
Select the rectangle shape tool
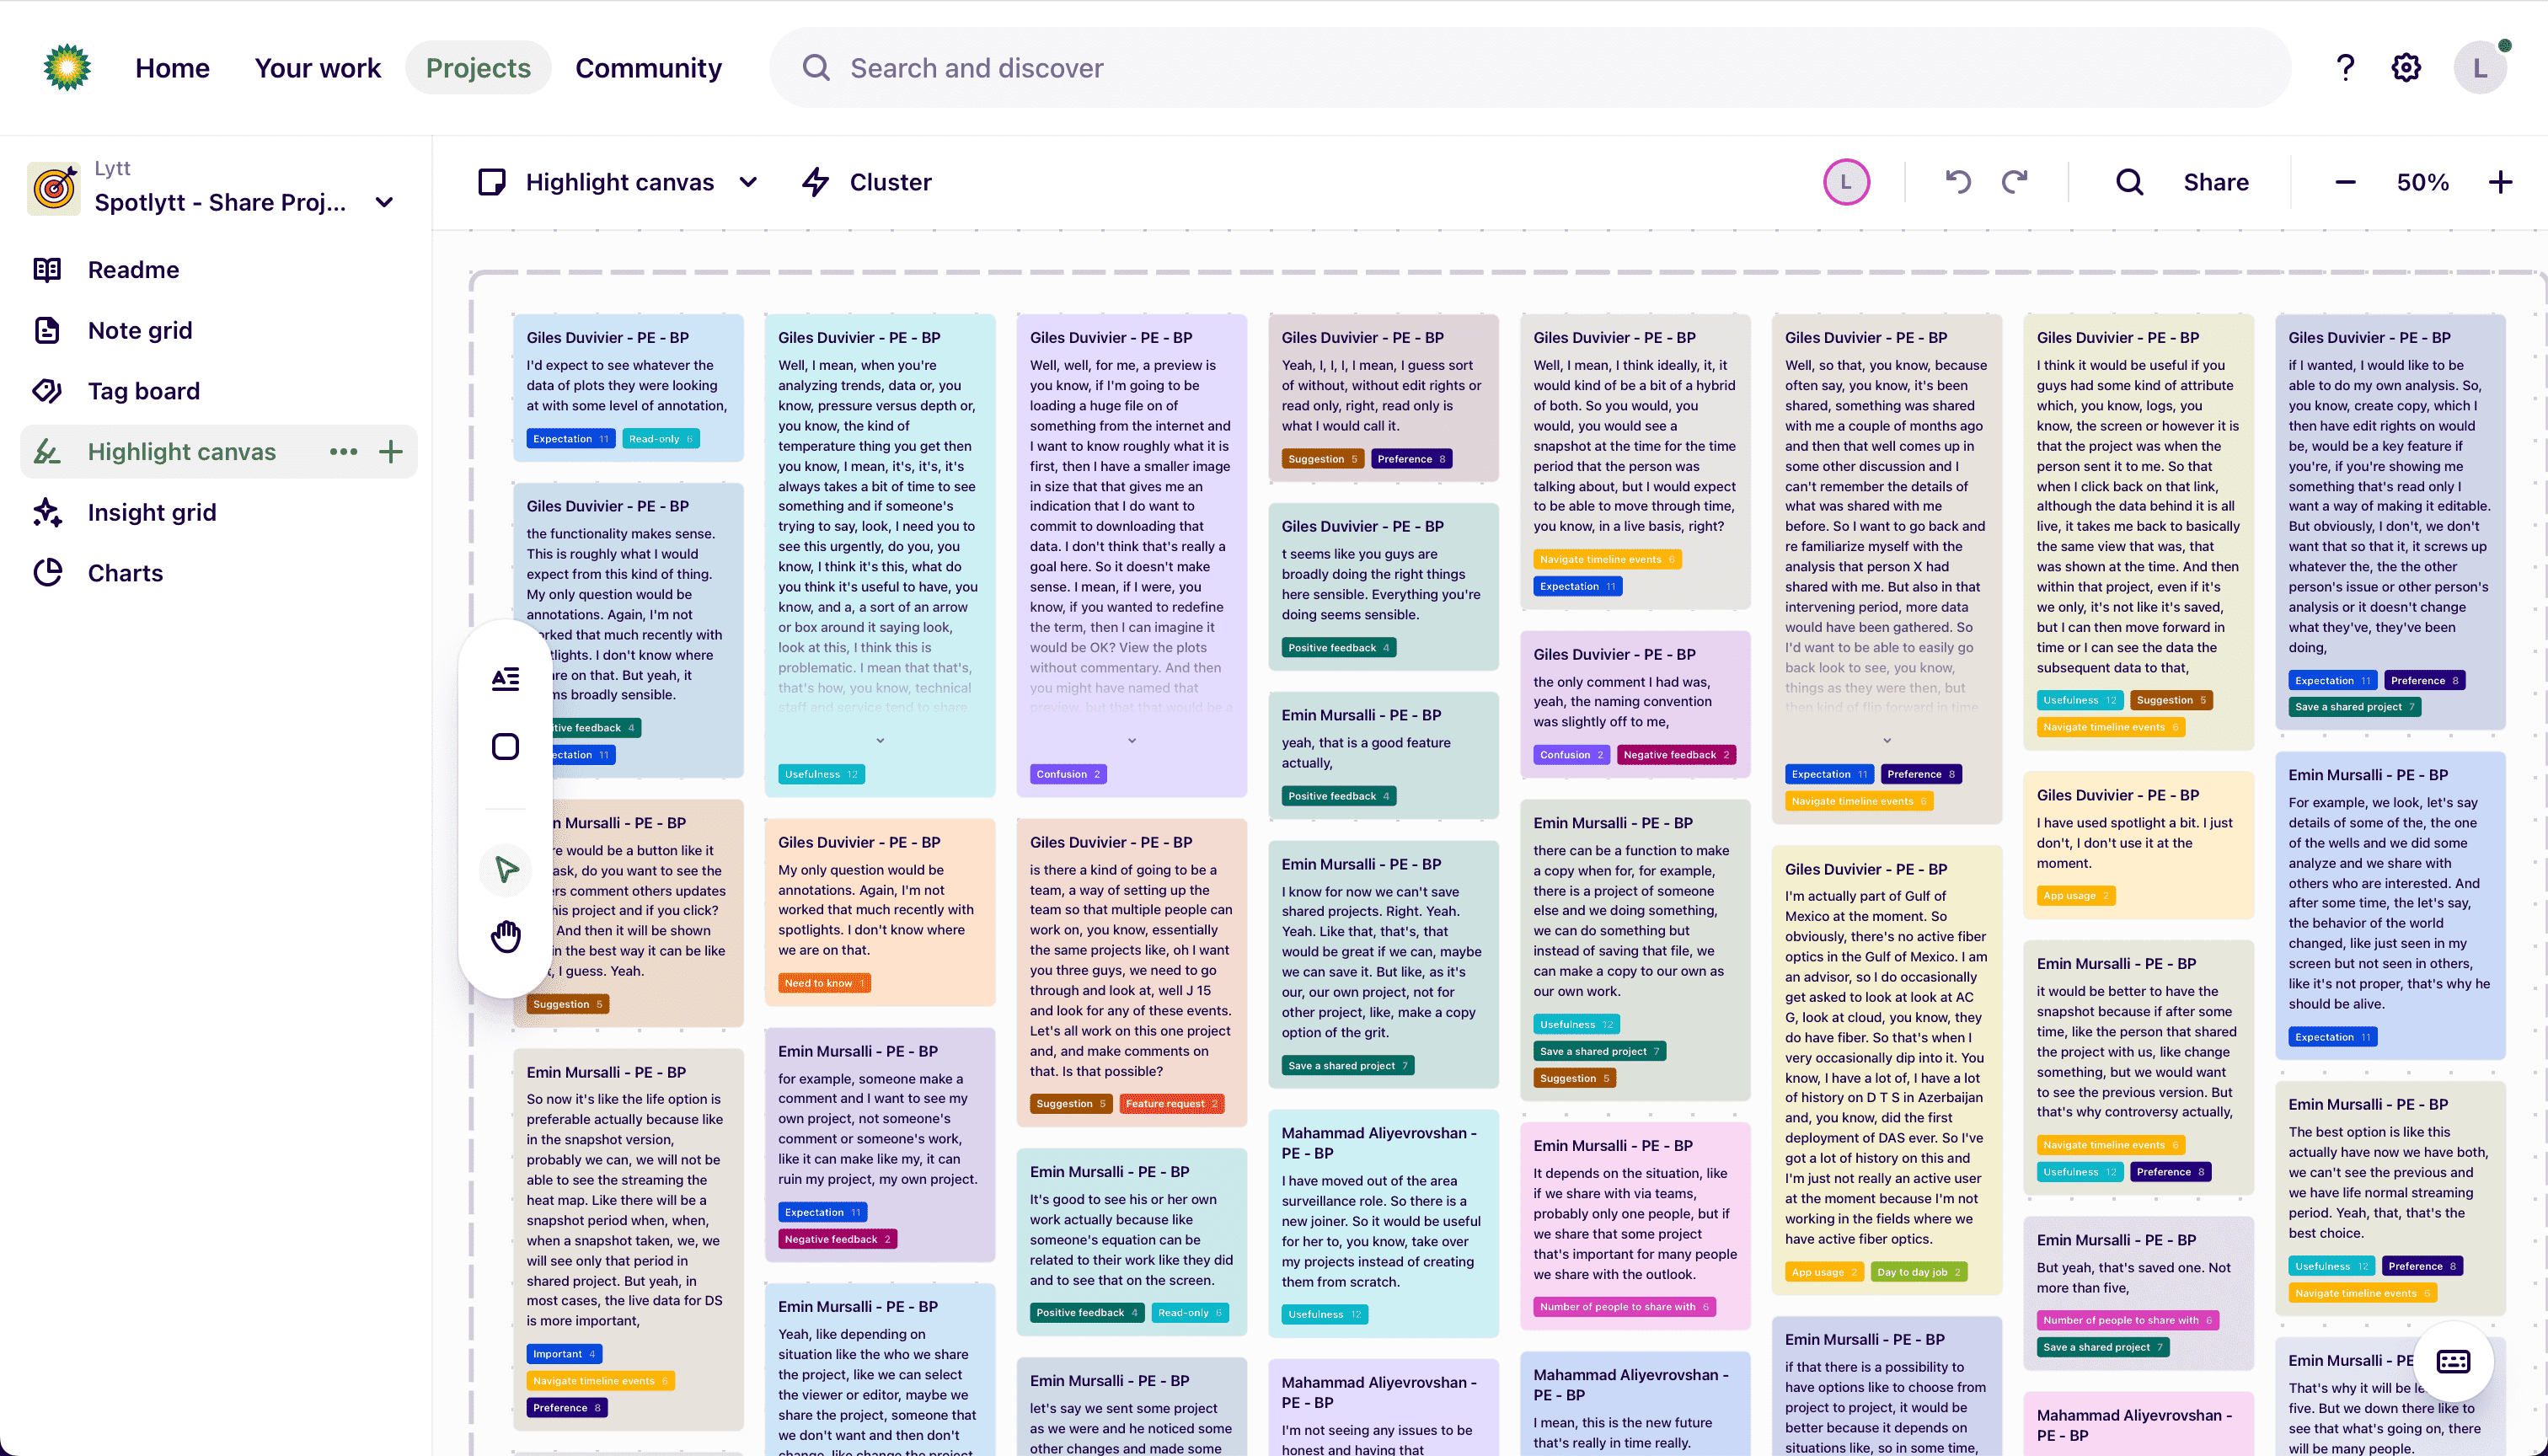(x=506, y=747)
